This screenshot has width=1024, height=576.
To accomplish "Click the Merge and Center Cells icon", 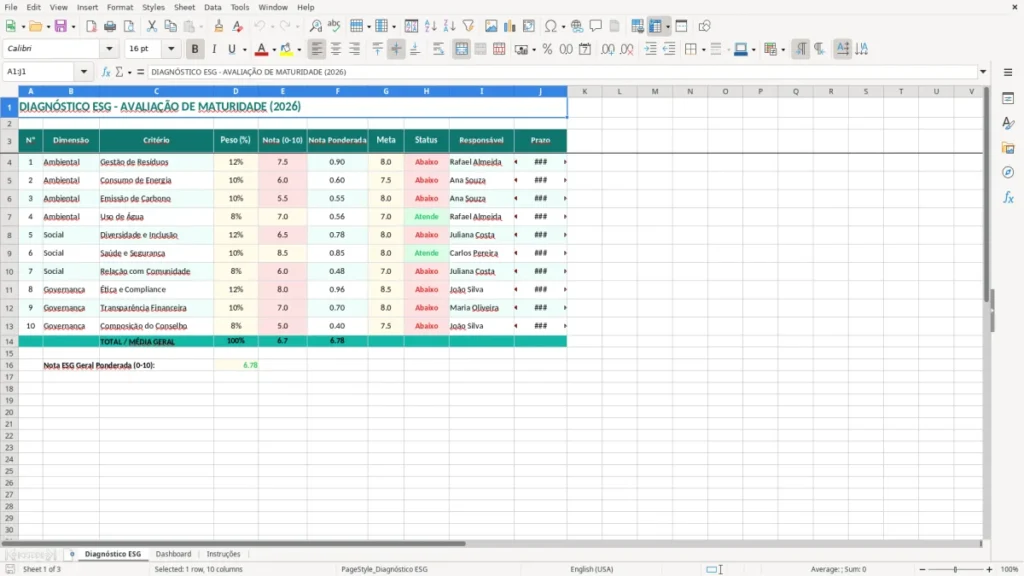I will 461,49.
